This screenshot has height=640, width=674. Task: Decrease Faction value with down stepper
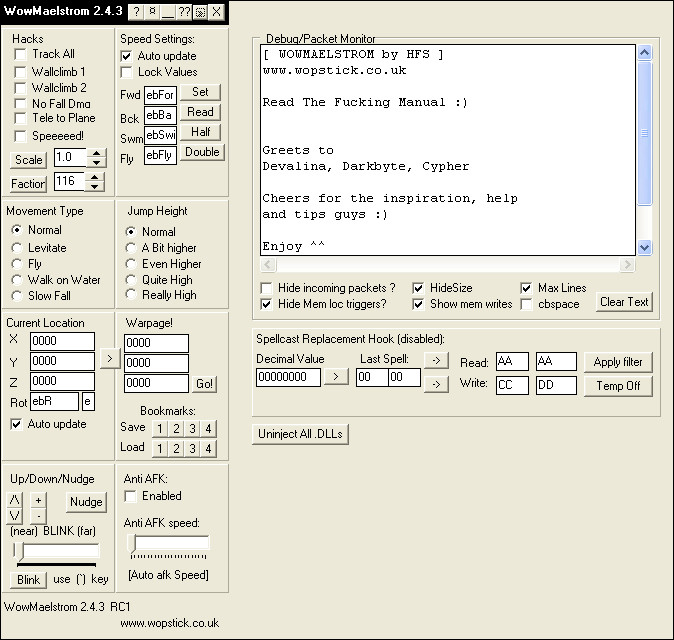tap(95, 187)
